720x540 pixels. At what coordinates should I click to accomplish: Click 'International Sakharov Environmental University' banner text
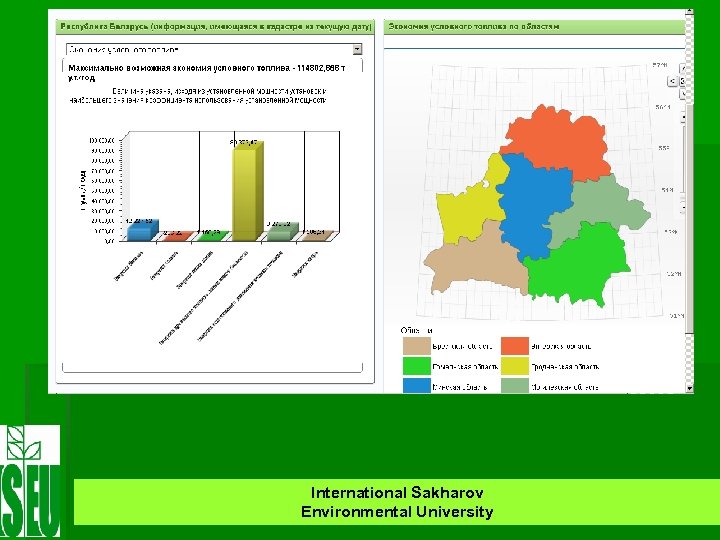click(397, 502)
